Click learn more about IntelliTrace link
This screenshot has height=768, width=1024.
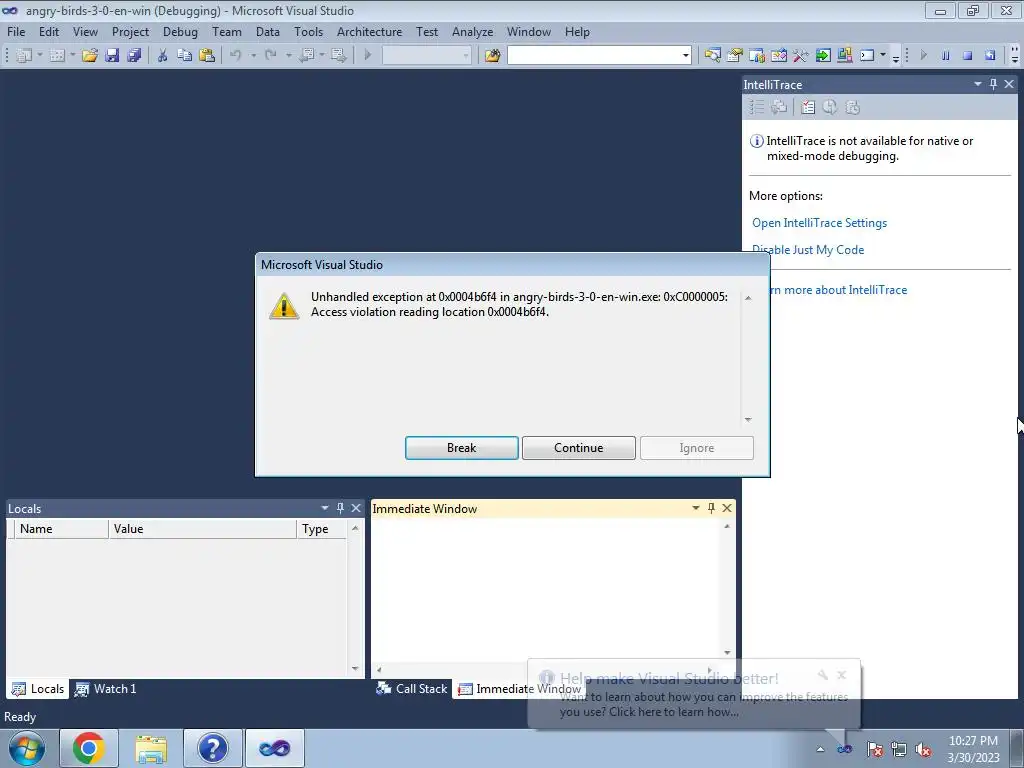(839, 289)
